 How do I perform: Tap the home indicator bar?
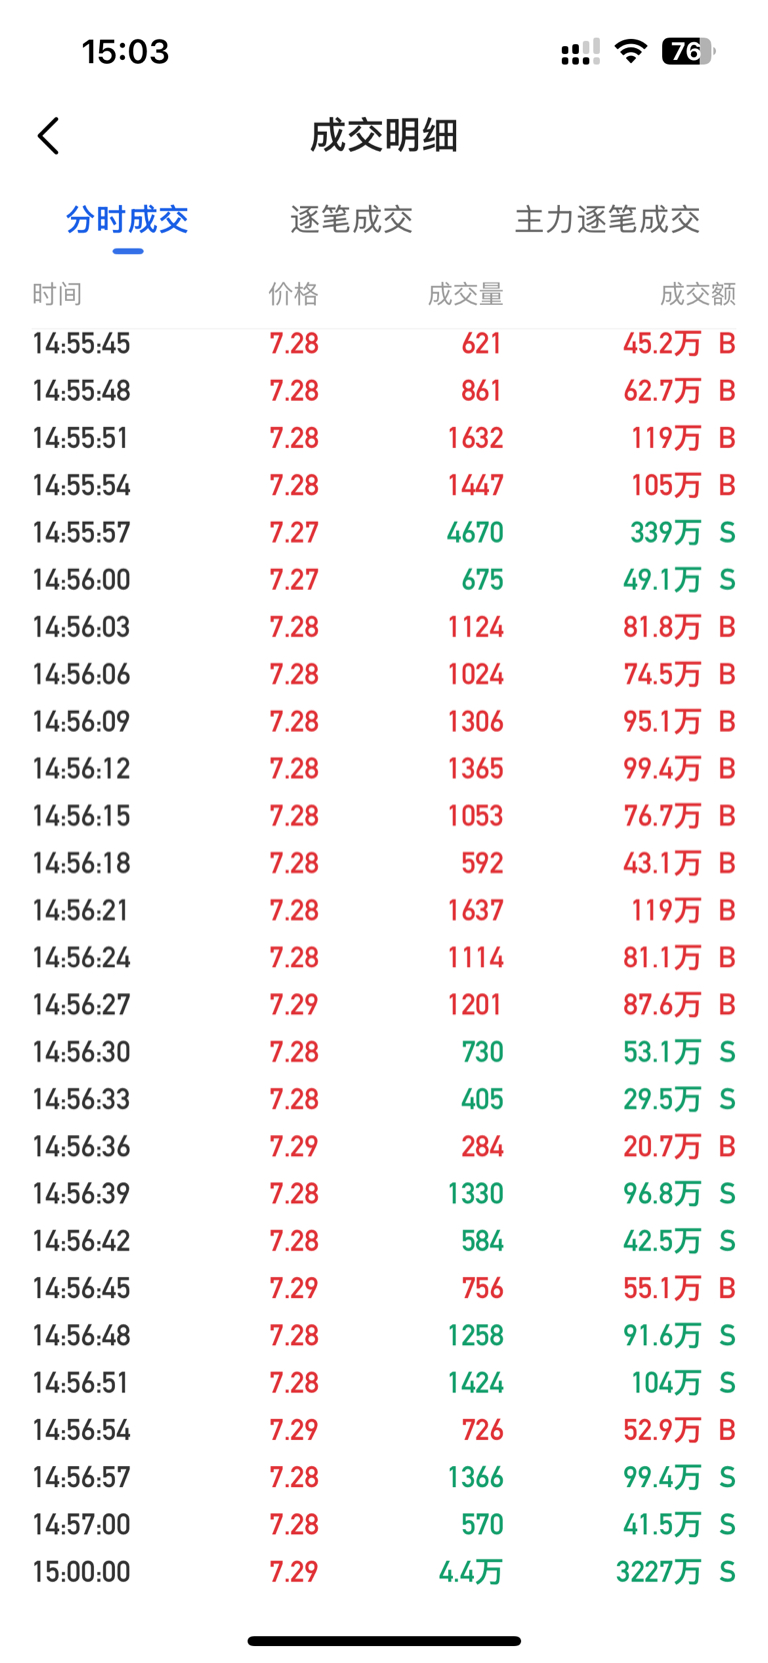coord(384,1641)
